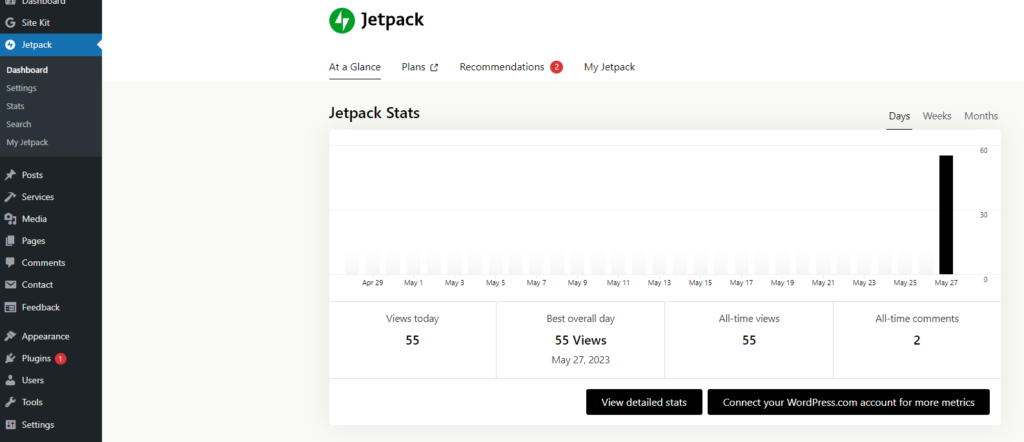
Task: Click the Apr 29 axis label
Action: pyautogui.click(x=372, y=283)
